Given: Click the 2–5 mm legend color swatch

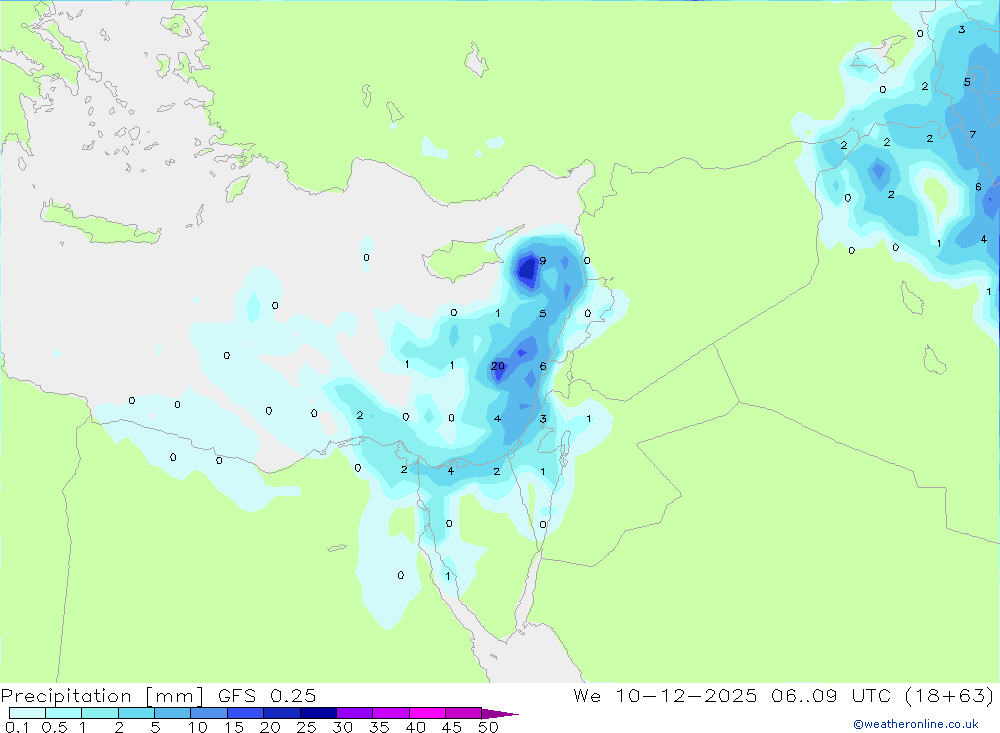Looking at the screenshot, I should click(136, 713).
